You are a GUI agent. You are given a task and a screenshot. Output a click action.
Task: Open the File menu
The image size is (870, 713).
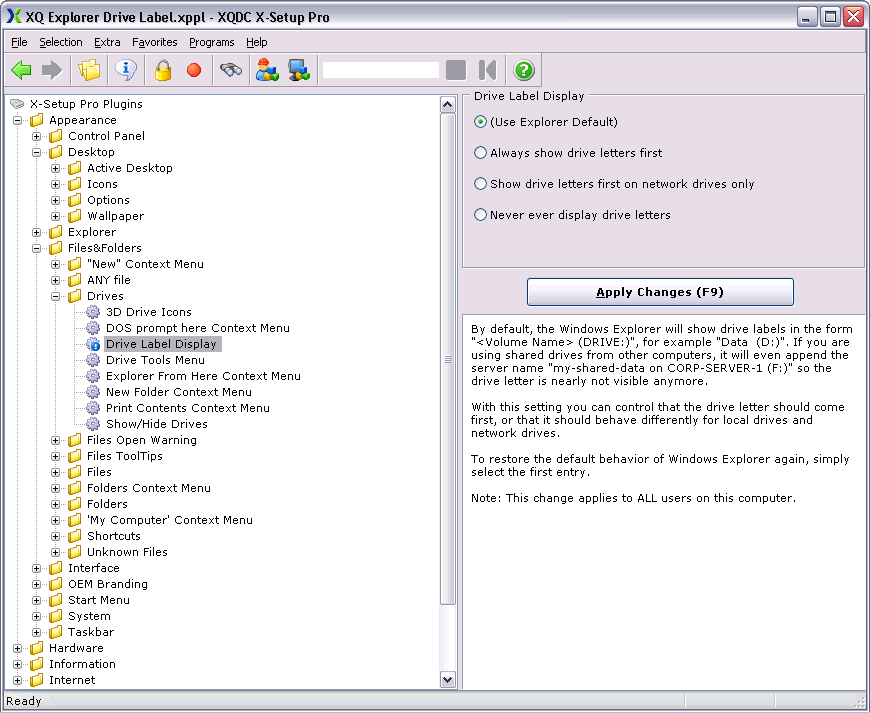19,42
